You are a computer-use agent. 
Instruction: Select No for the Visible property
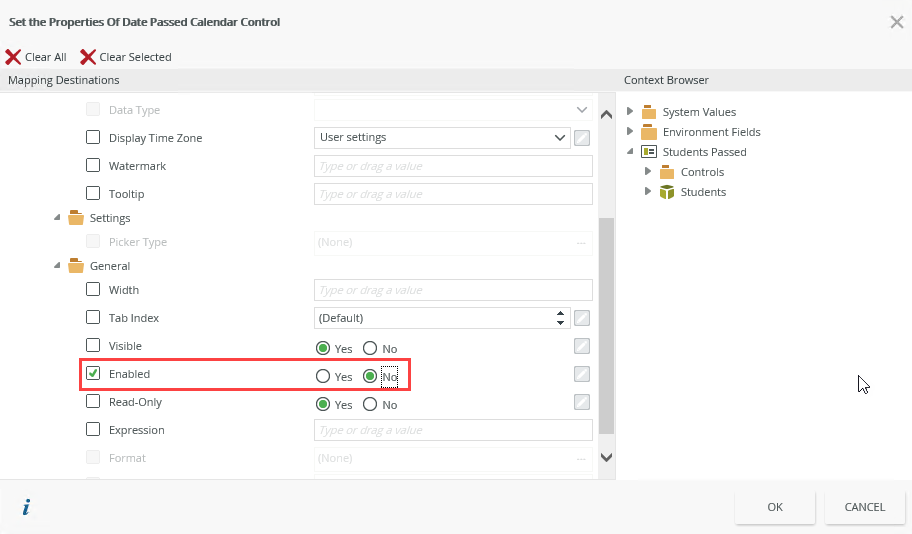[370, 348]
